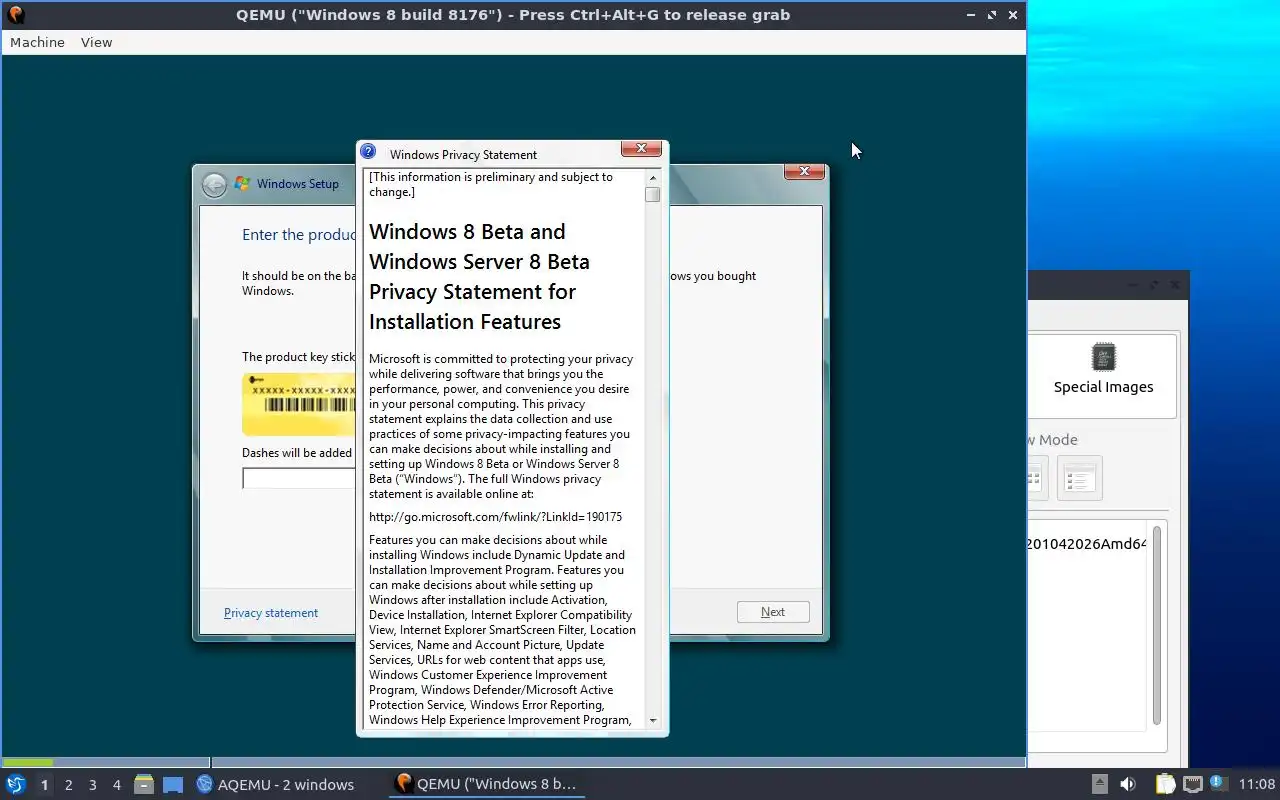
Task: Open the volume control tray icon
Action: [1128, 784]
